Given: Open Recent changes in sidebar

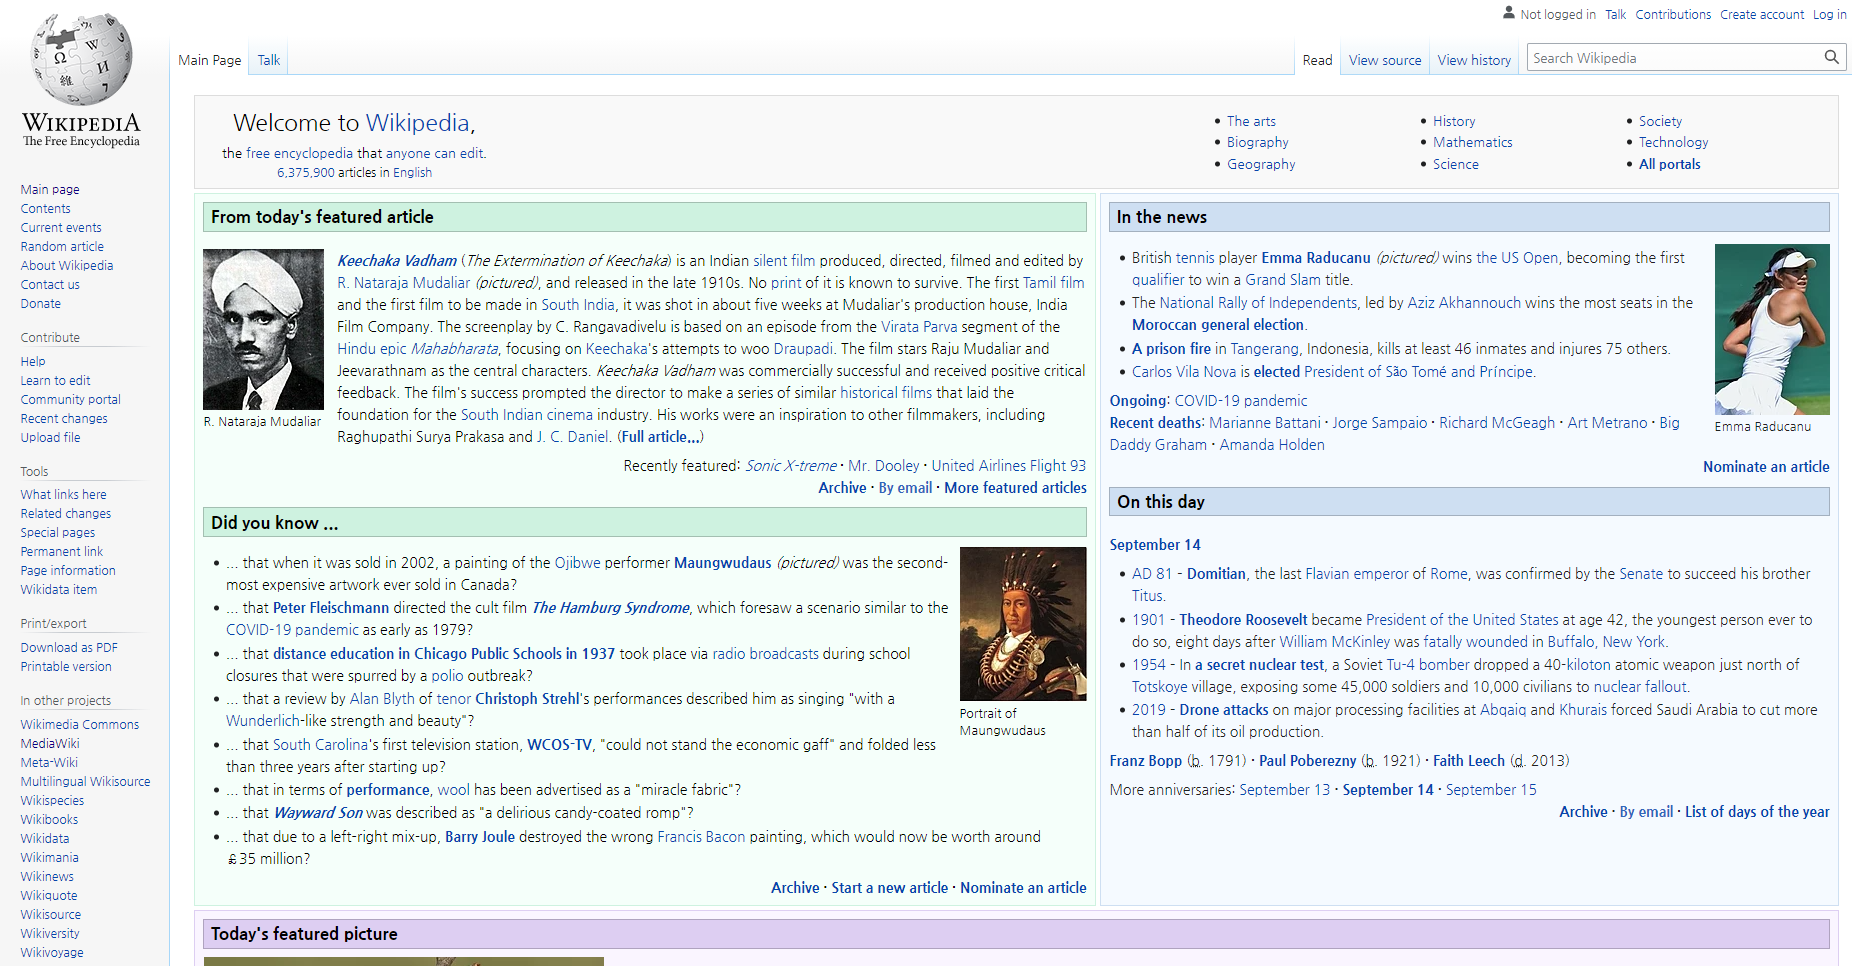Looking at the screenshot, I should (x=64, y=418).
